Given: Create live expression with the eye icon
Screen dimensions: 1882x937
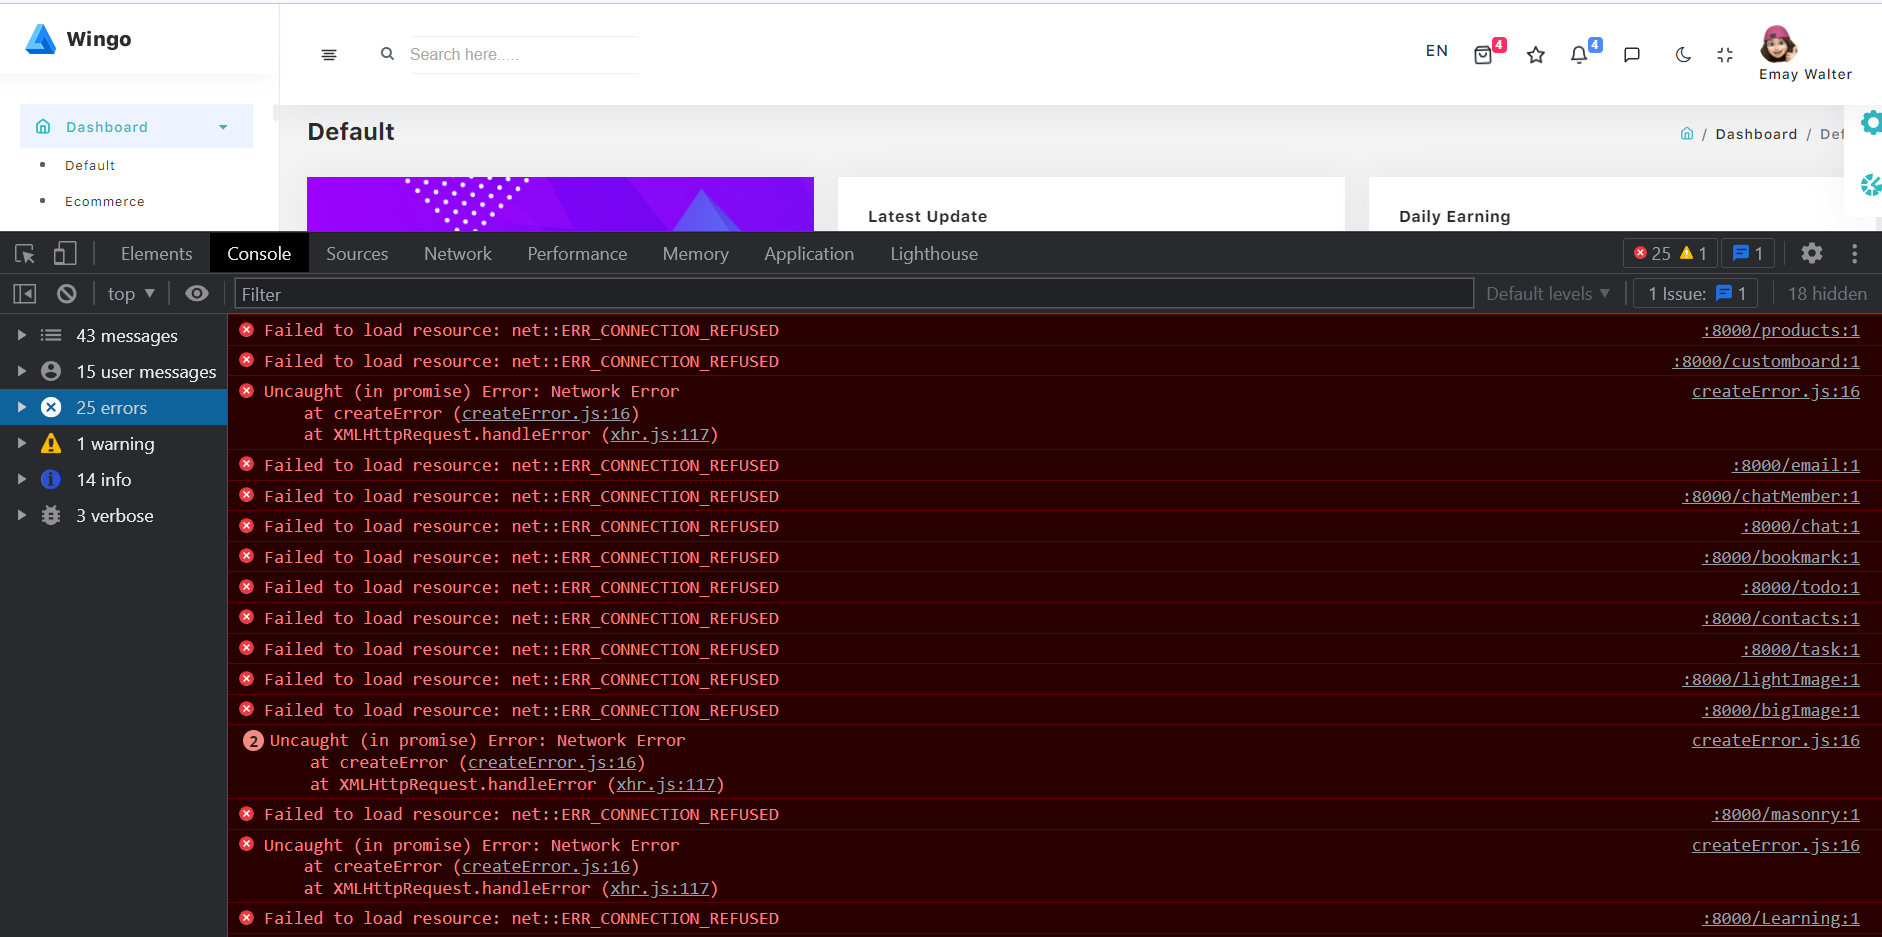Looking at the screenshot, I should (197, 294).
